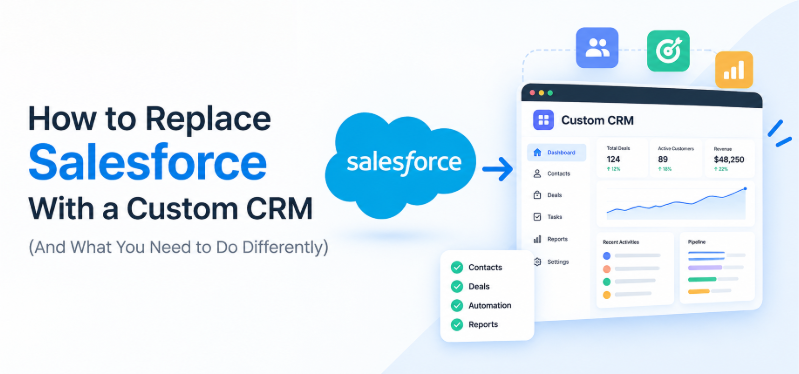Click the revenue line chart
This screenshot has width=799, height=374.
tap(676, 203)
